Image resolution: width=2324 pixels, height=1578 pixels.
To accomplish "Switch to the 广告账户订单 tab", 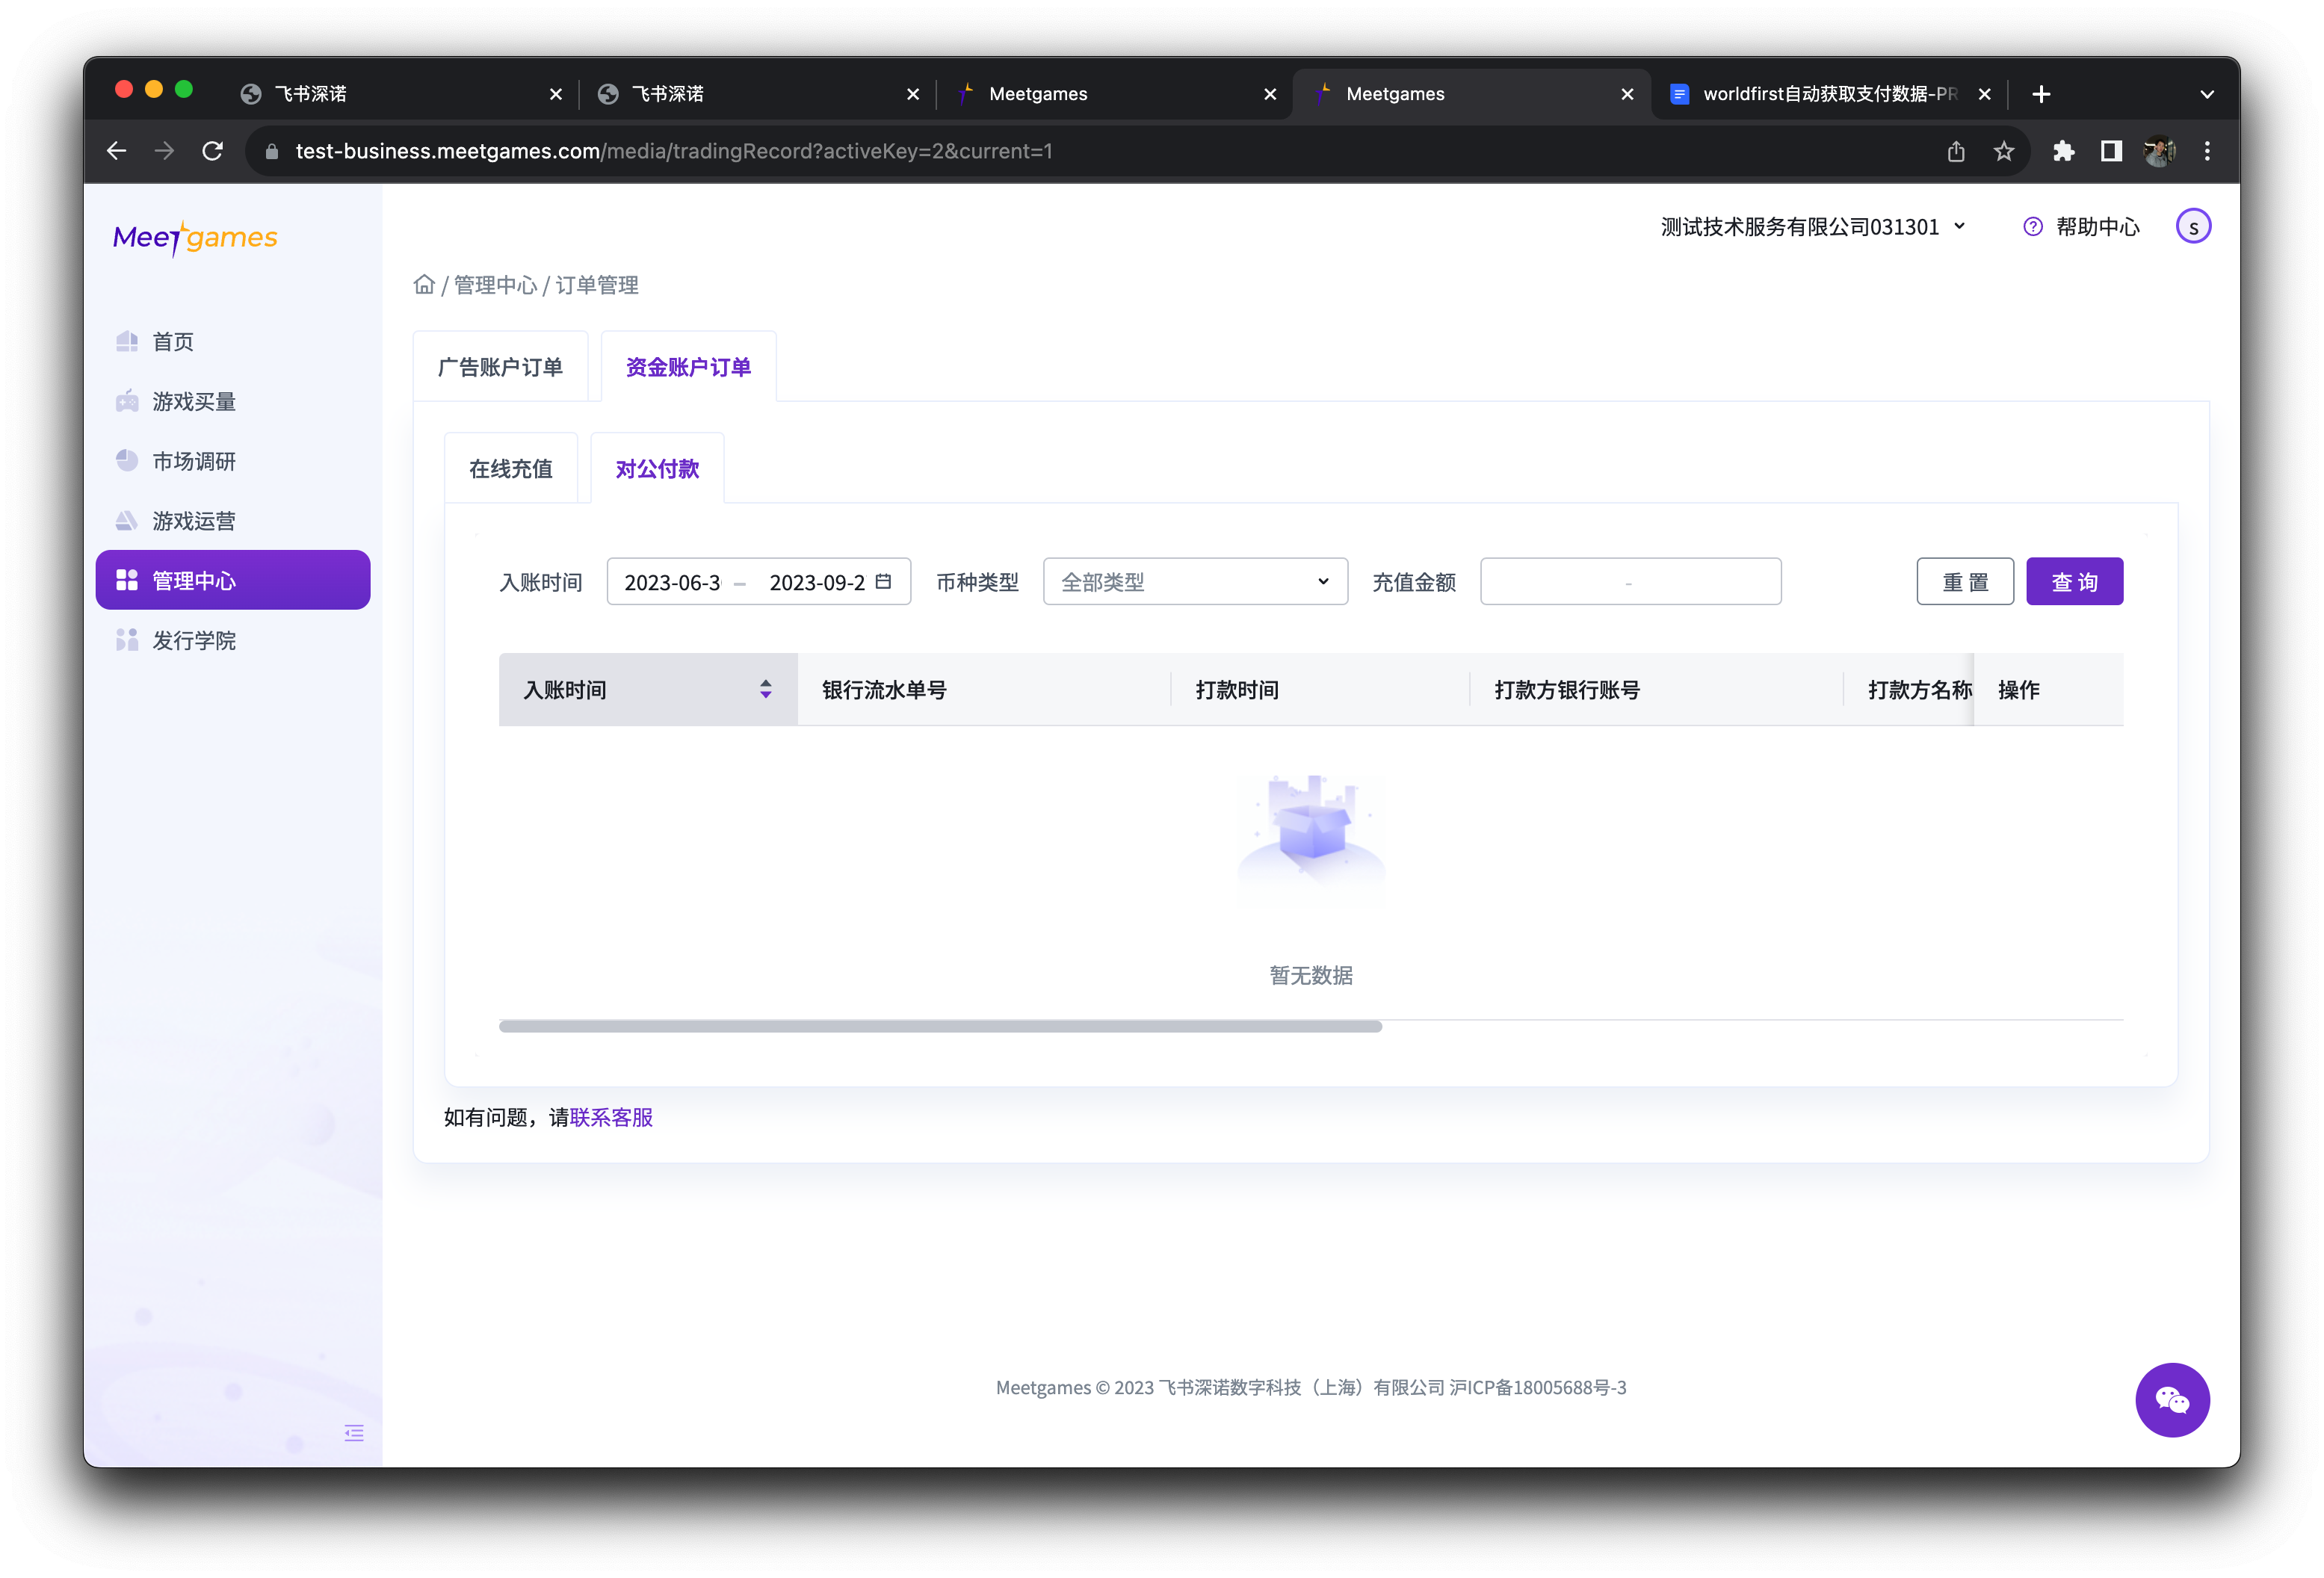I will pos(500,367).
